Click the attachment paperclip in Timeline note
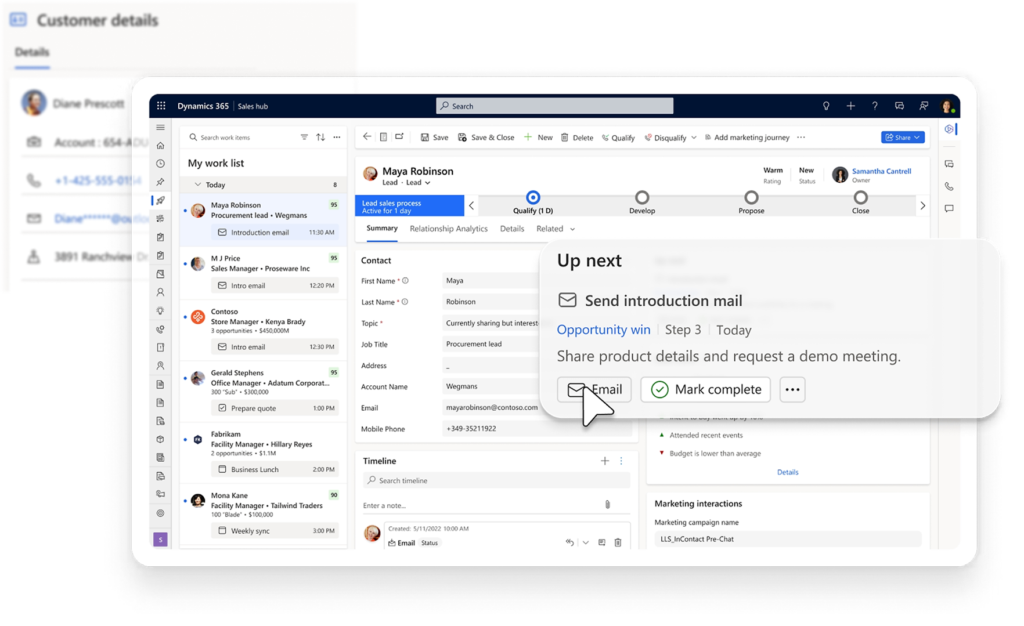The image size is (1024, 626). pyautogui.click(x=607, y=505)
